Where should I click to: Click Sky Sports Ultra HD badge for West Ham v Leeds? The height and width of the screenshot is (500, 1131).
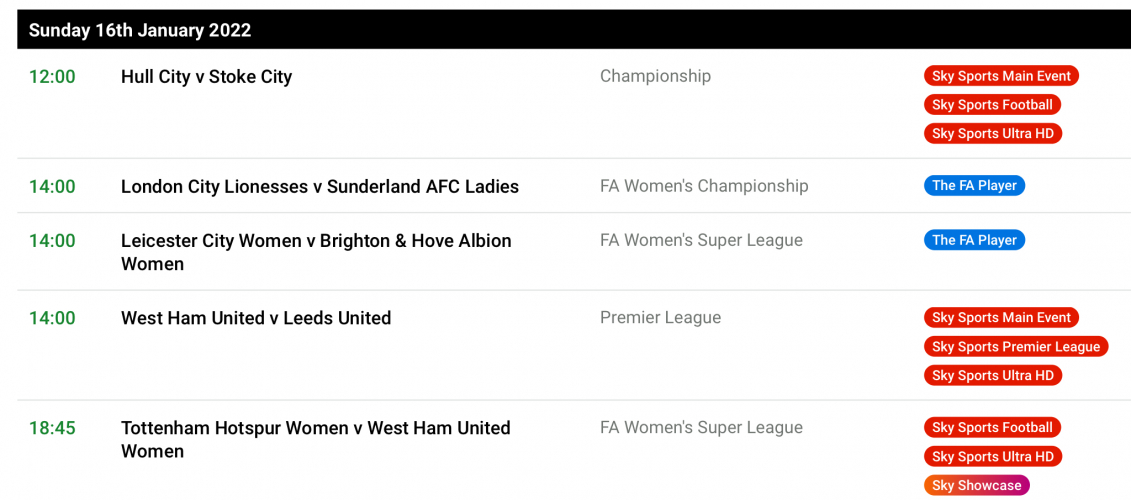point(992,376)
